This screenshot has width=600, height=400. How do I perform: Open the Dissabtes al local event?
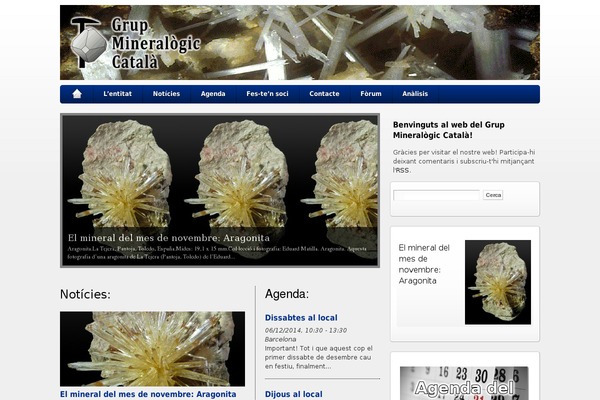(301, 318)
